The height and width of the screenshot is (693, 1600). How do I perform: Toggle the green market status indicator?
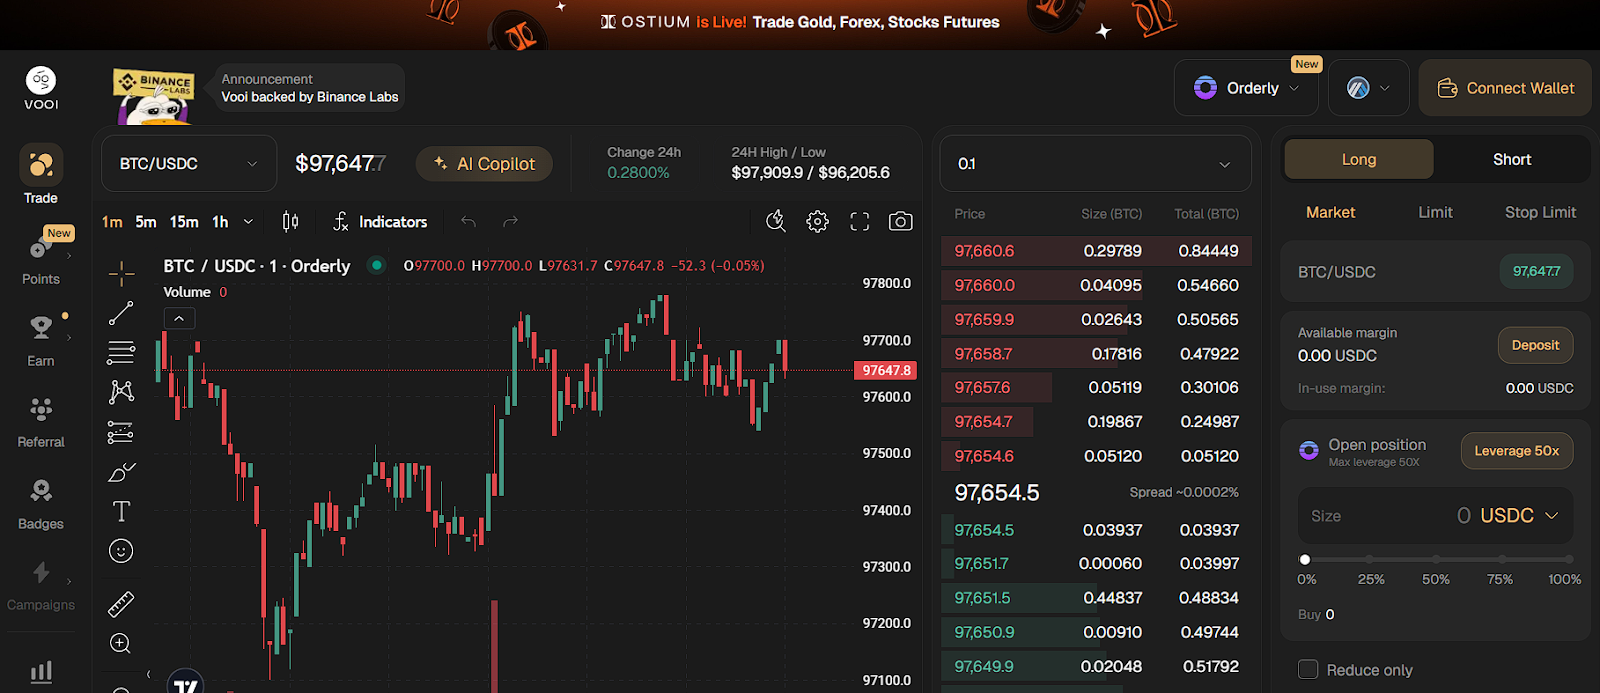point(377,266)
